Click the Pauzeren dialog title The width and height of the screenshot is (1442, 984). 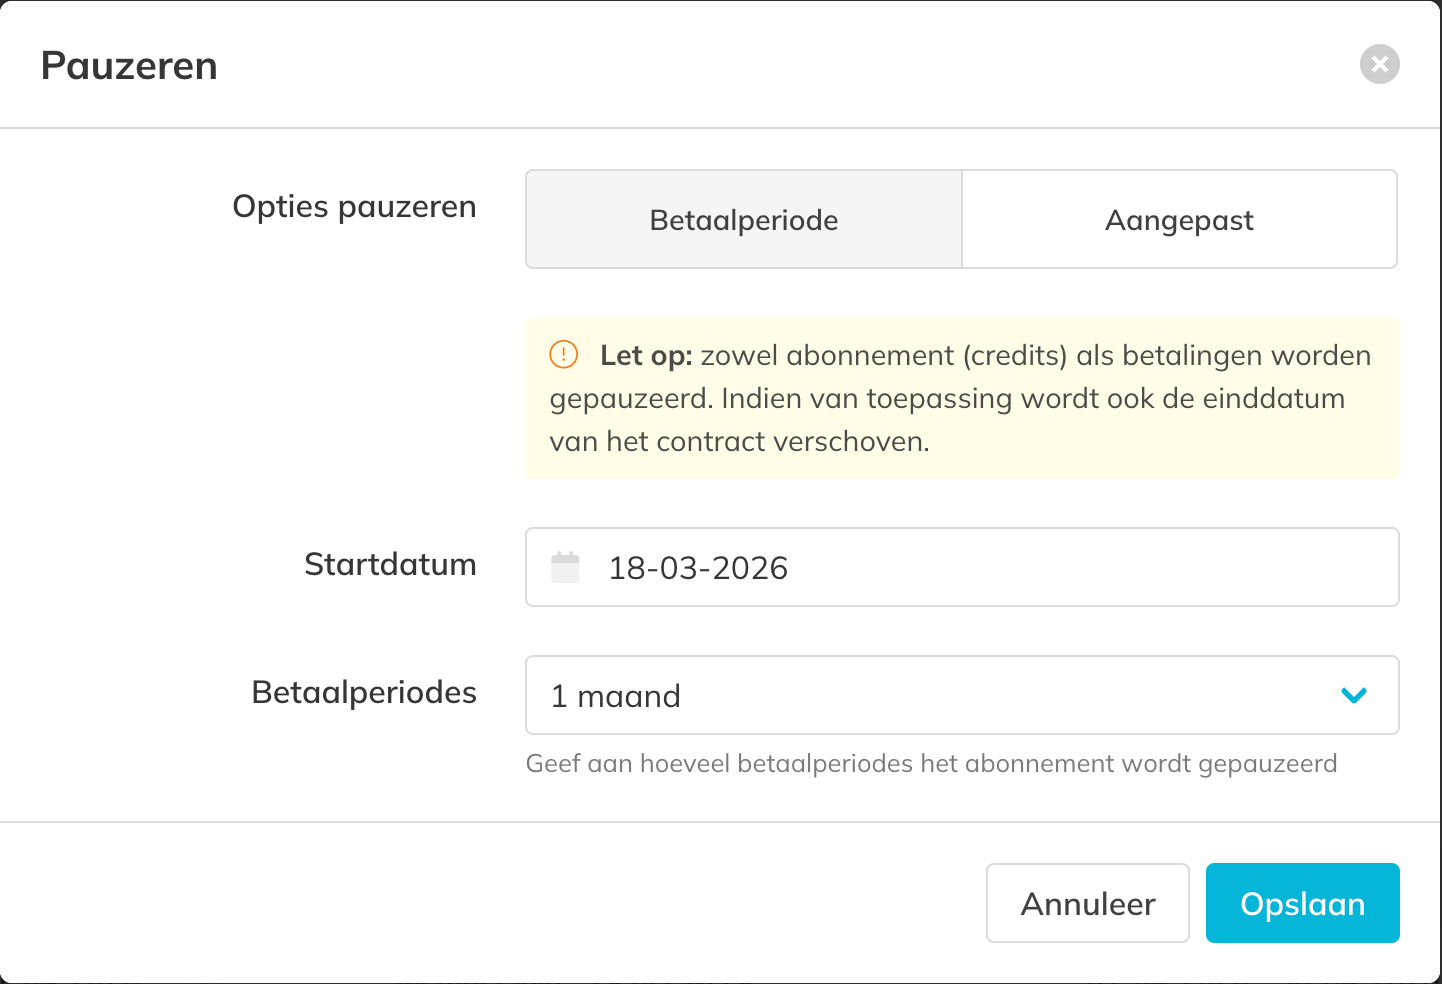[129, 66]
